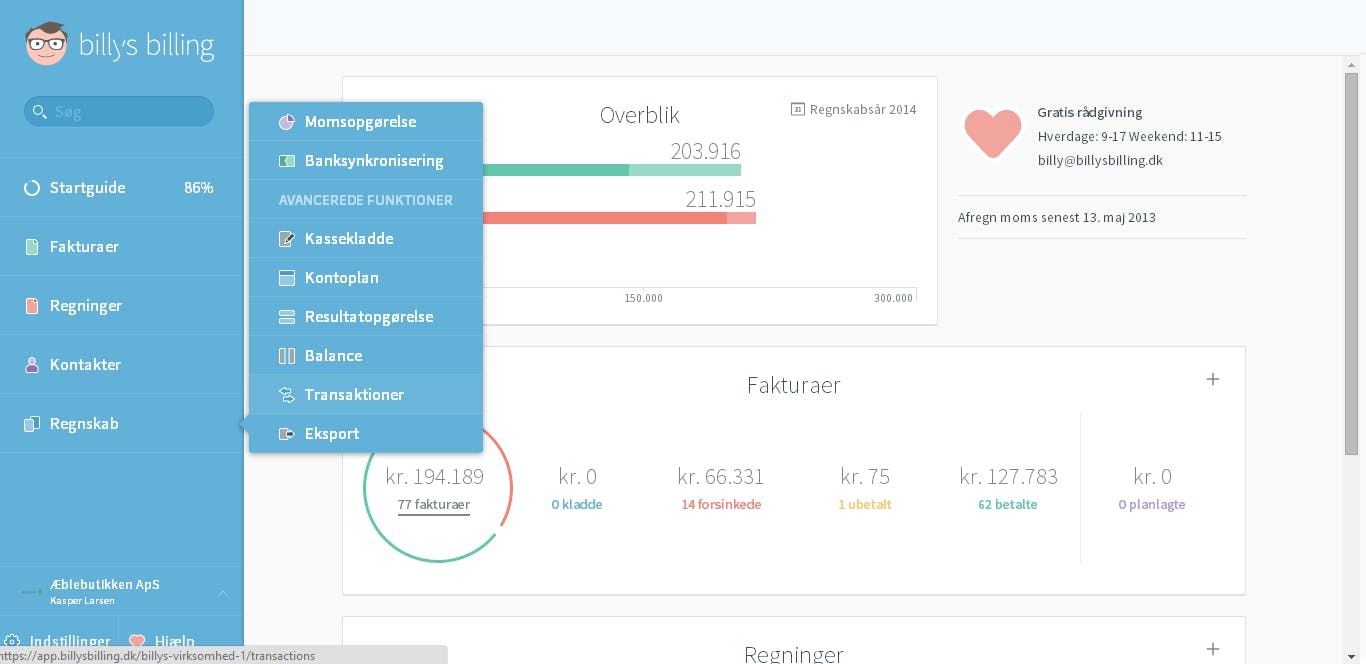Filter by 0 planlagte invoices

click(x=1152, y=504)
